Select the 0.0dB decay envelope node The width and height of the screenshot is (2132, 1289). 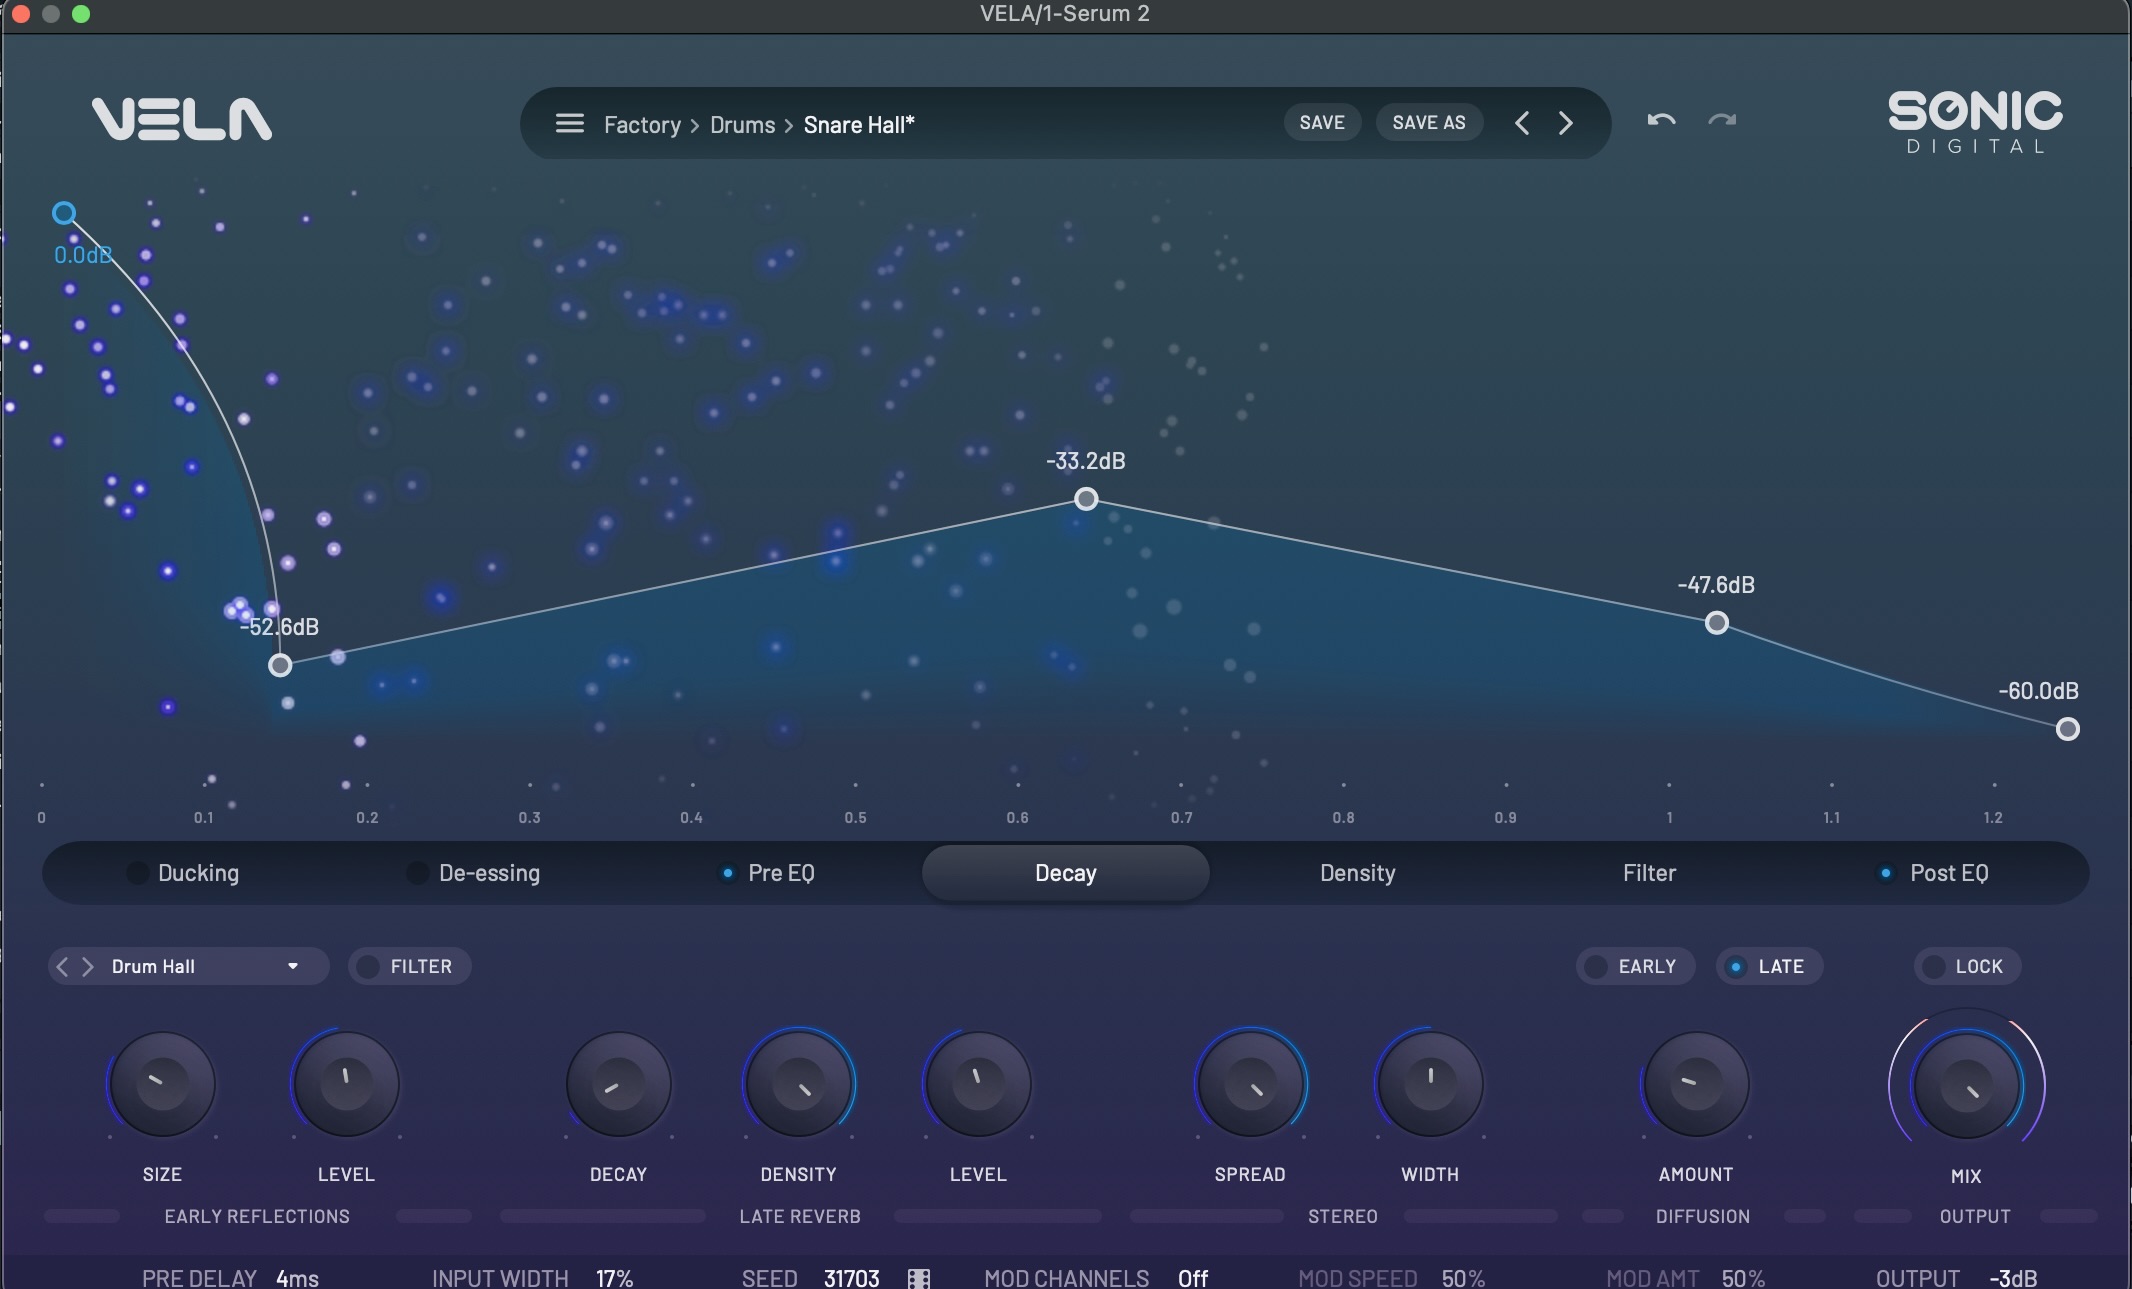coord(64,213)
